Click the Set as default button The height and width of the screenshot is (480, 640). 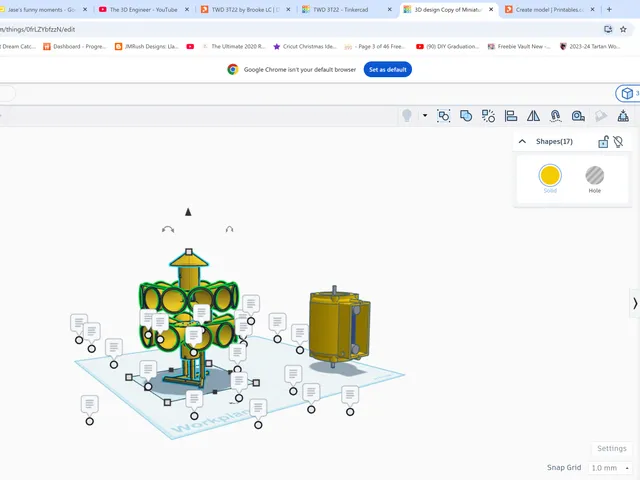click(388, 69)
